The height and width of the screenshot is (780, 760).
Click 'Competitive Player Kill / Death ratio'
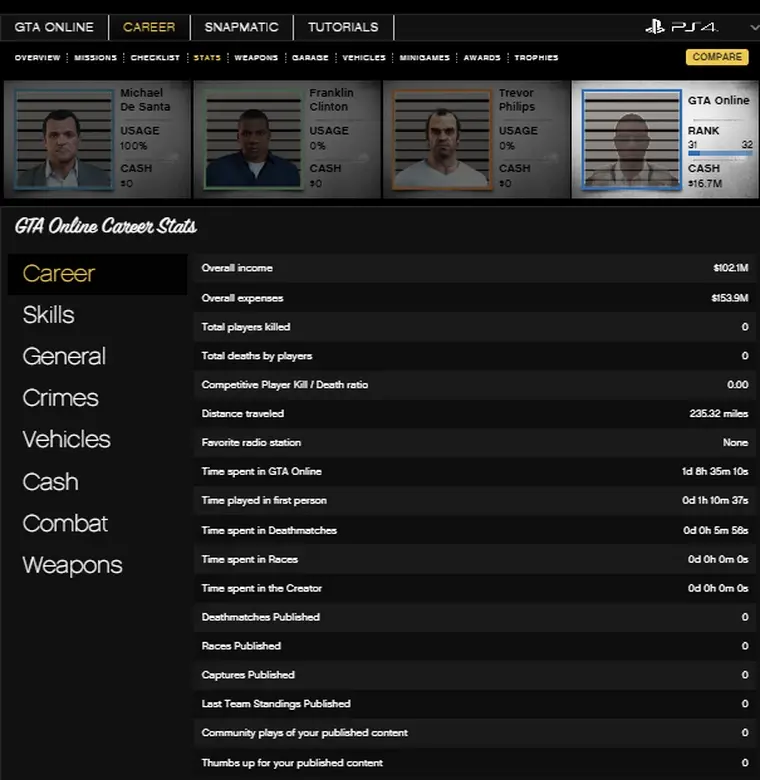tap(285, 385)
